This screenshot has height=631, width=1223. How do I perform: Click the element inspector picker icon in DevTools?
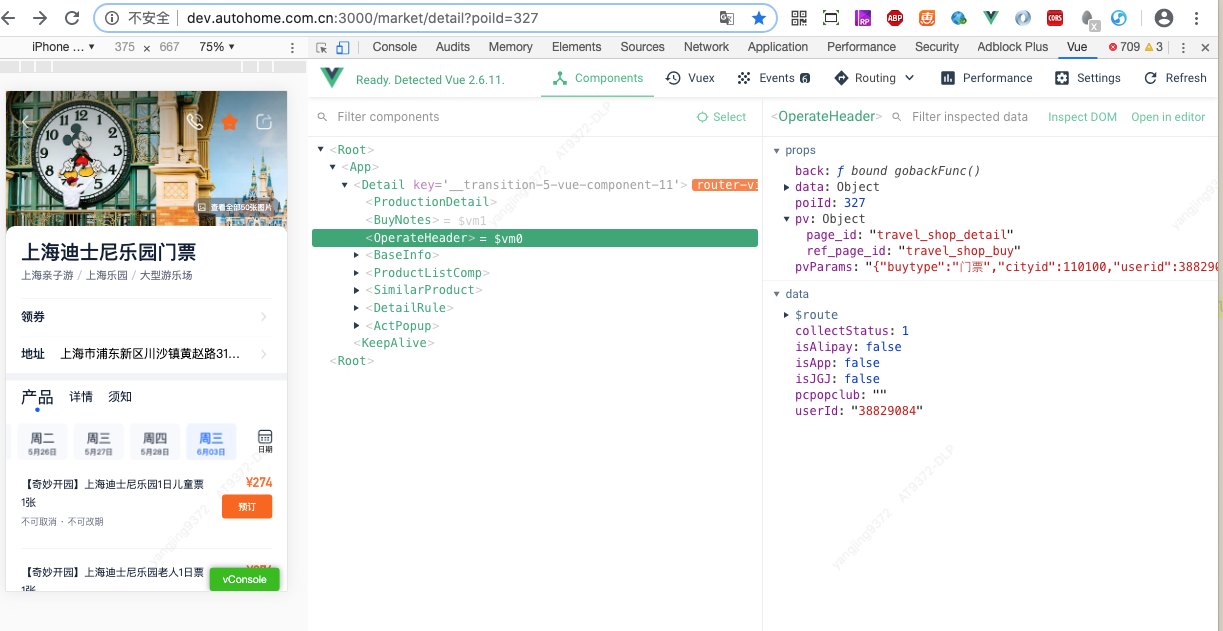[x=322, y=47]
